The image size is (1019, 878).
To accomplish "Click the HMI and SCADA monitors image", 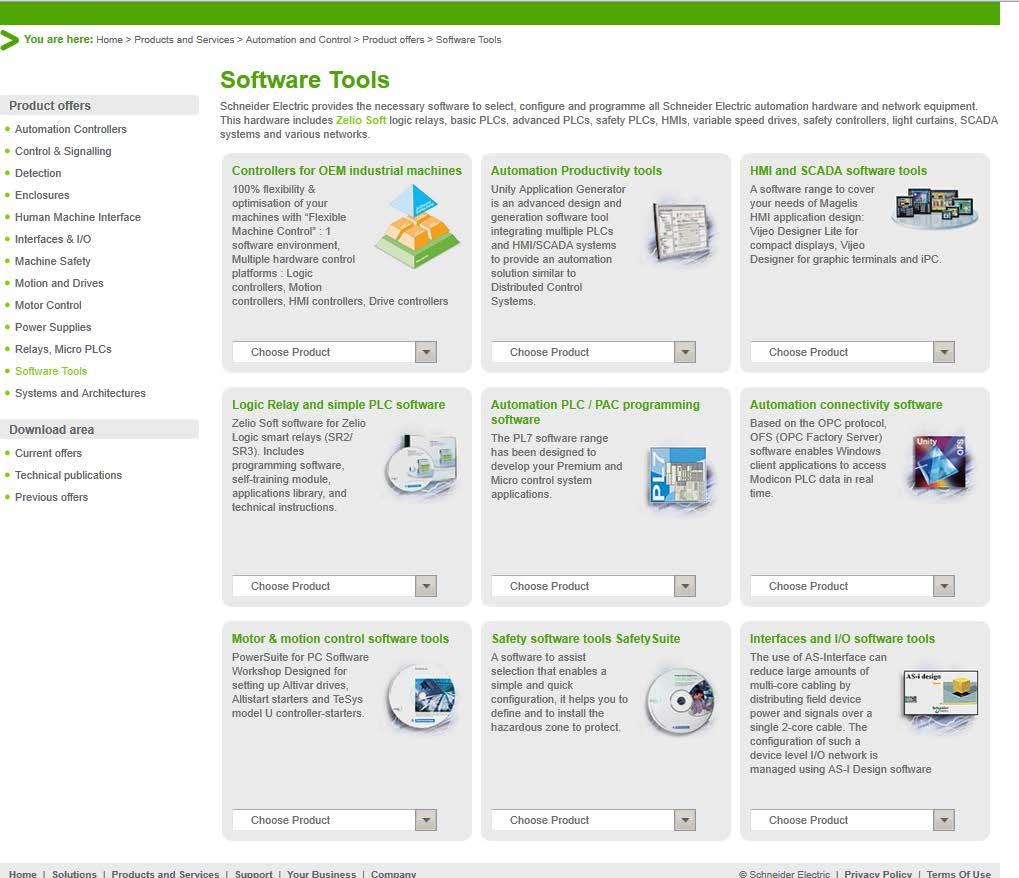I will 936,207.
